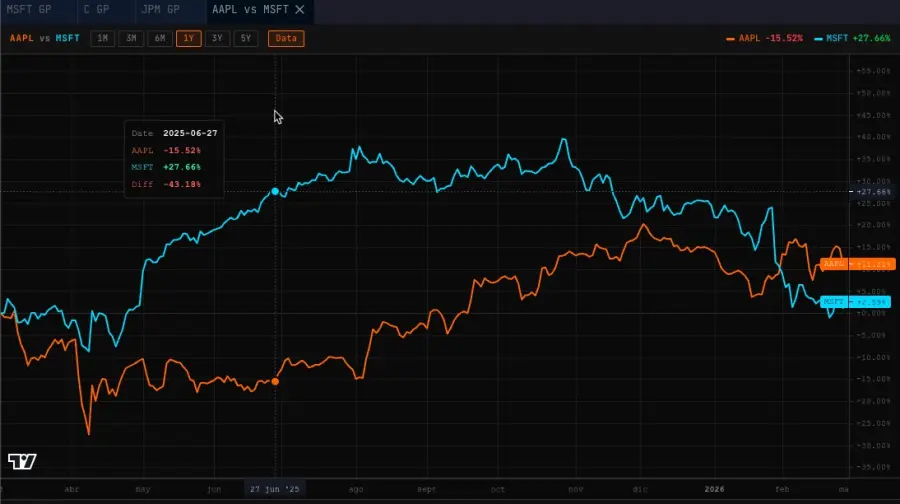Click the 27 jun '25 date axis label
Image resolution: width=900 pixels, height=504 pixels.
click(275, 489)
